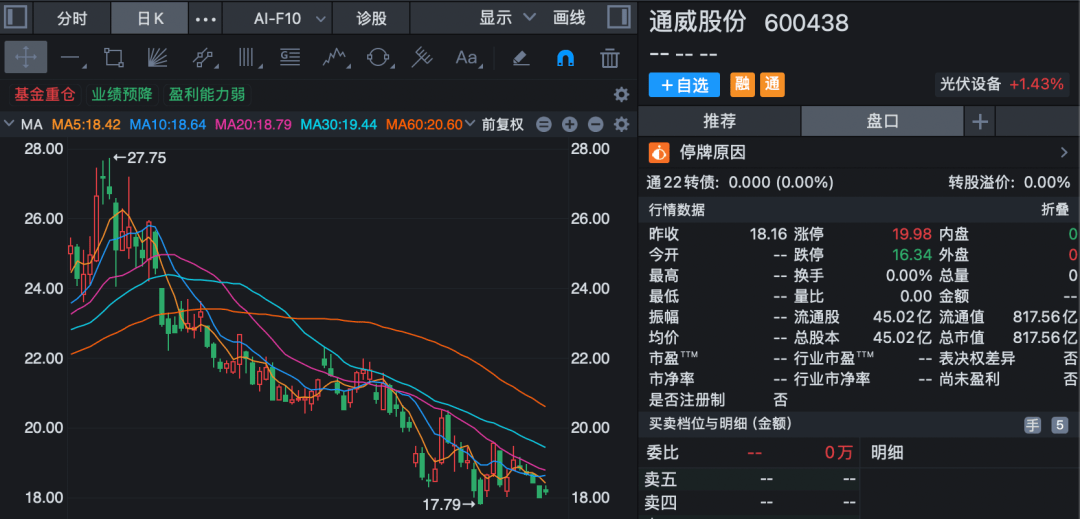
Task: Click the eraser tool icon
Action: tap(520, 57)
